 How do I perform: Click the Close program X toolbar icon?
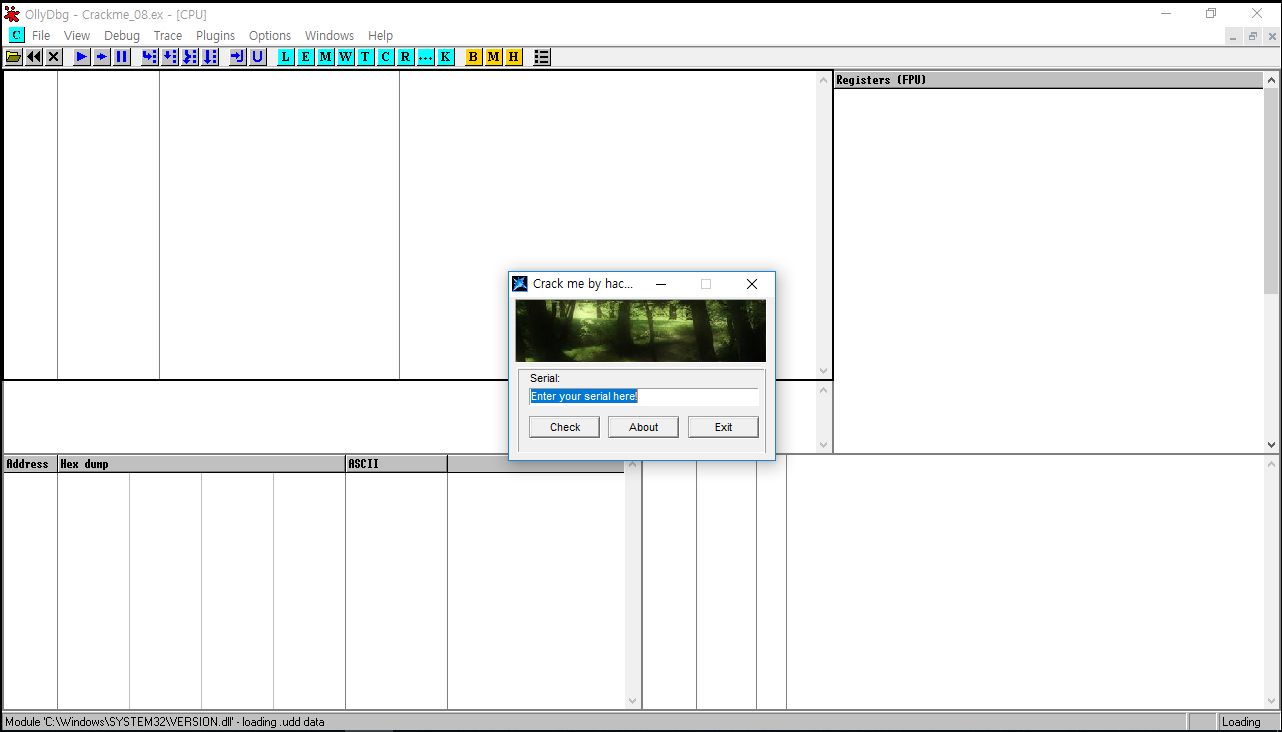click(54, 57)
